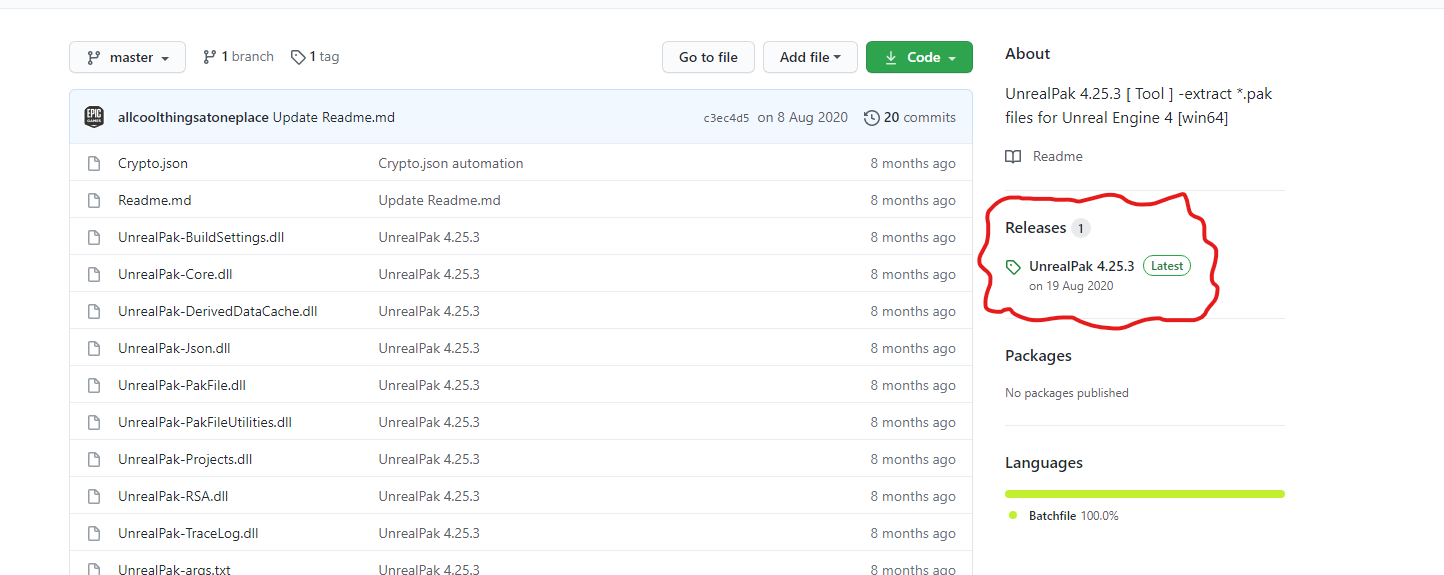Screen dimensions: 1444x575
Task: Click the file icon for Readme.md
Action: pos(94,200)
